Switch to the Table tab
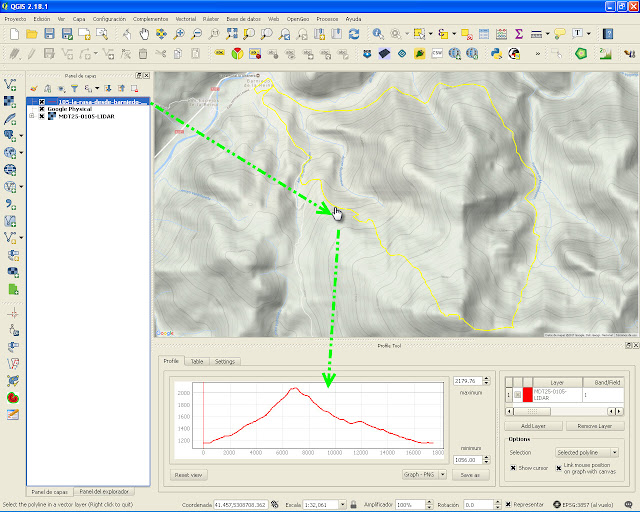The height and width of the screenshot is (512, 640). pyautogui.click(x=197, y=361)
